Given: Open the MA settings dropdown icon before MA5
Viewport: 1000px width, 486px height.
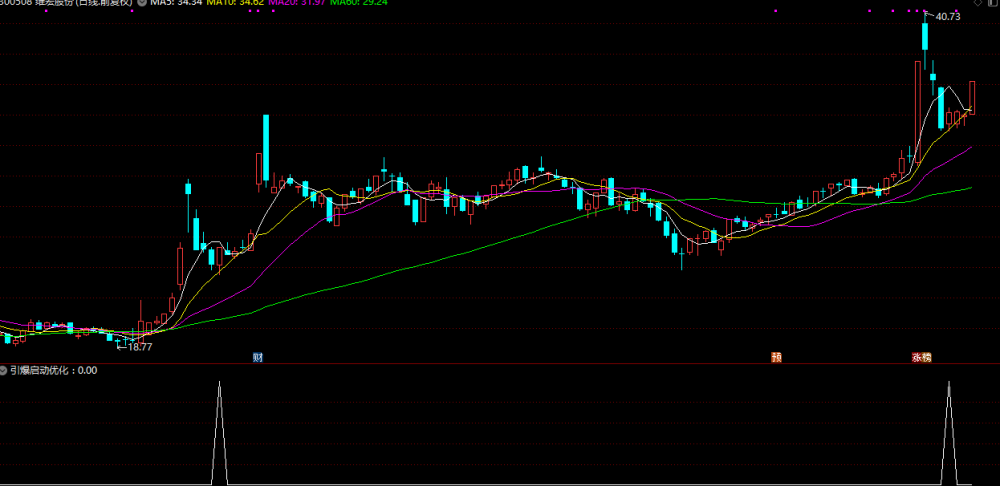Looking at the screenshot, I should coord(142,3).
